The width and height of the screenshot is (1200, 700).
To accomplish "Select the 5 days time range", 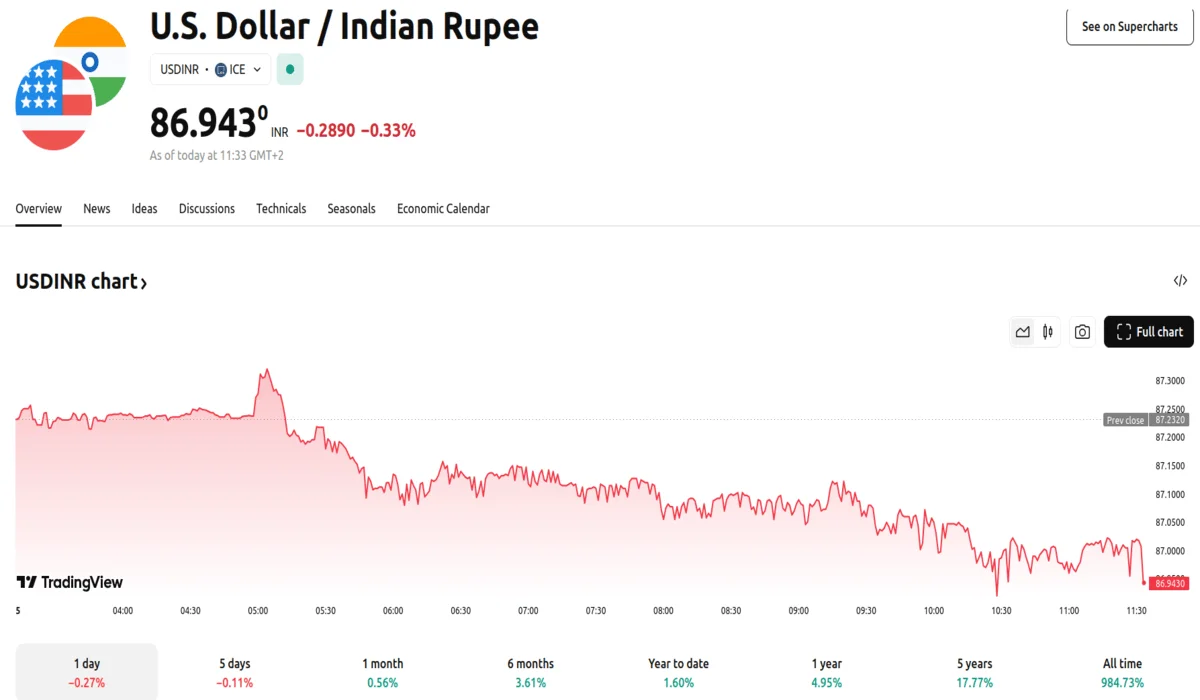I will 235,672.
